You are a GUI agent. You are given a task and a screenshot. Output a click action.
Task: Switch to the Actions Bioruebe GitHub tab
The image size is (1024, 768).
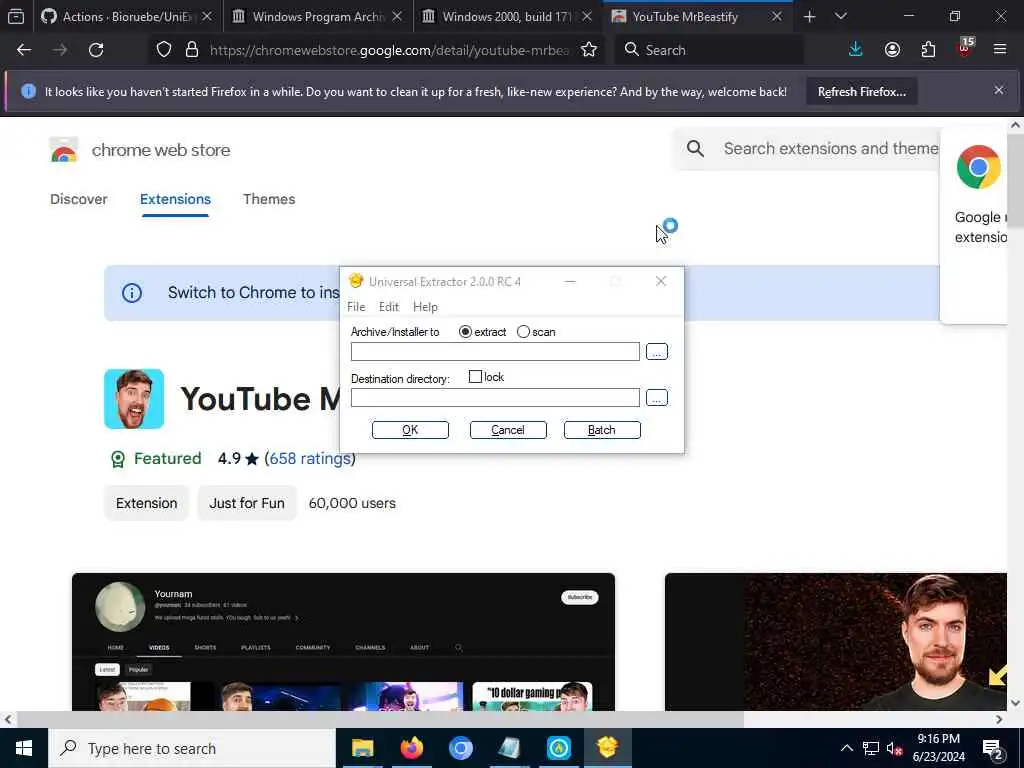click(127, 16)
